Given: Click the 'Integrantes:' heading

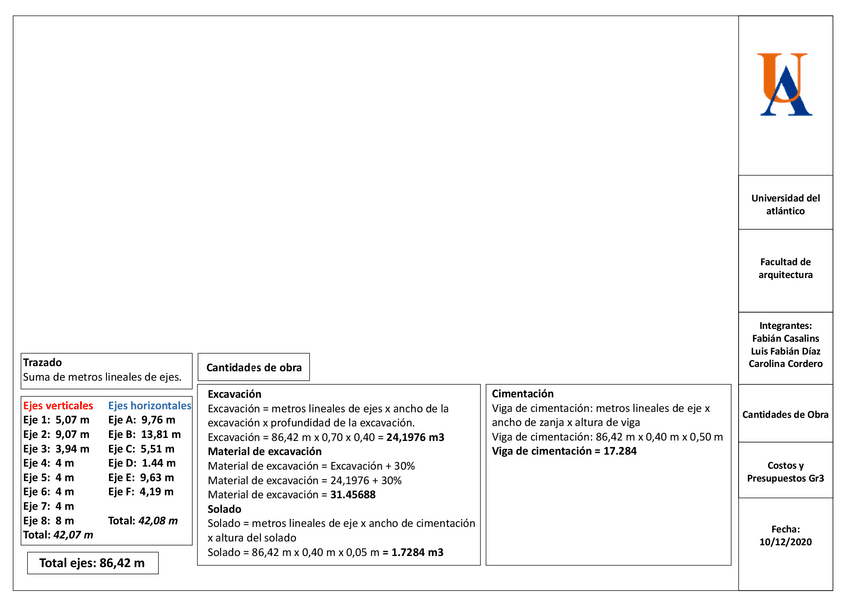Looking at the screenshot, I should (x=785, y=325).
